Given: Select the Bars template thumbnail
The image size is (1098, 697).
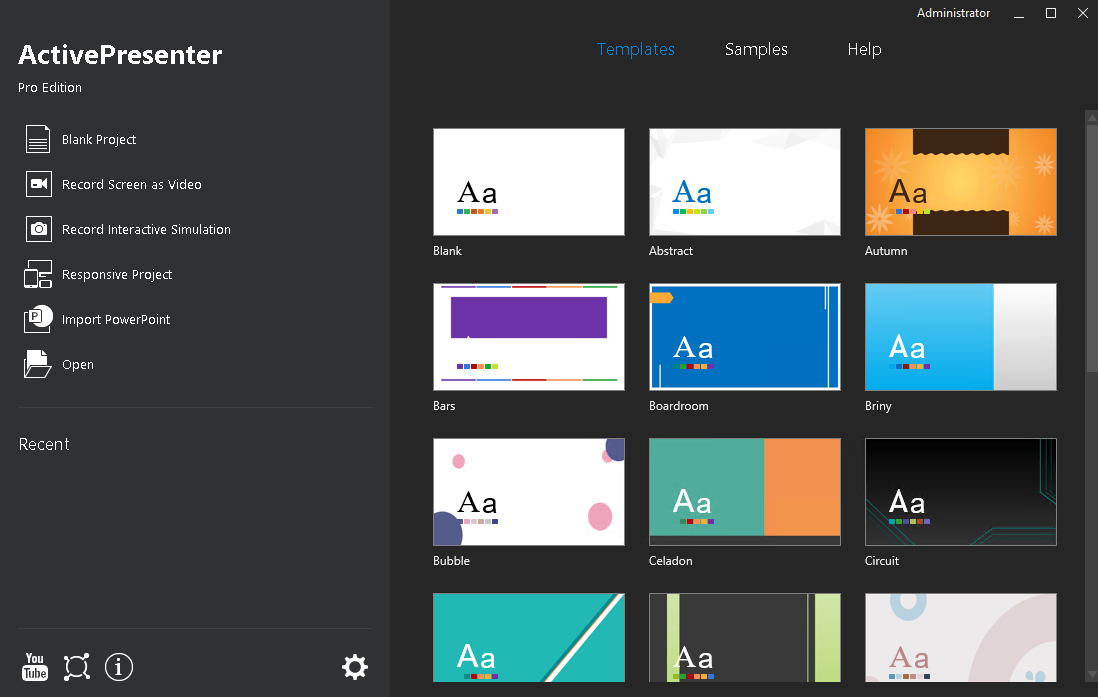Looking at the screenshot, I should pos(529,336).
